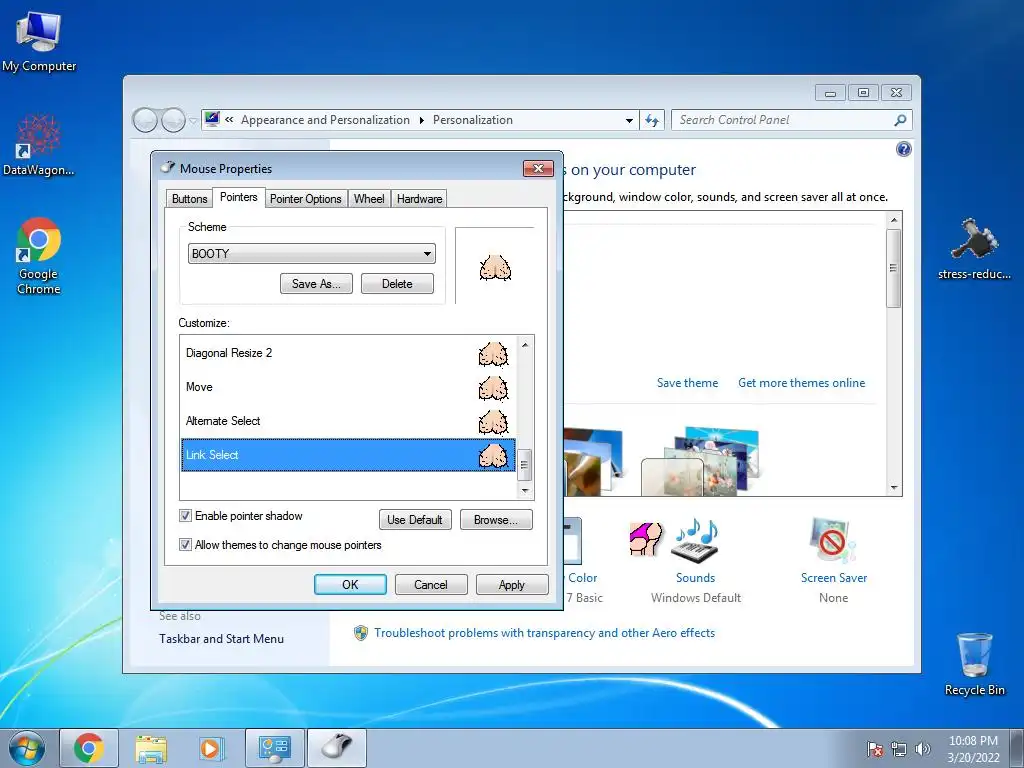Click the Forward navigation arrow in Control Panel
This screenshot has height=768, width=1024.
173,120
